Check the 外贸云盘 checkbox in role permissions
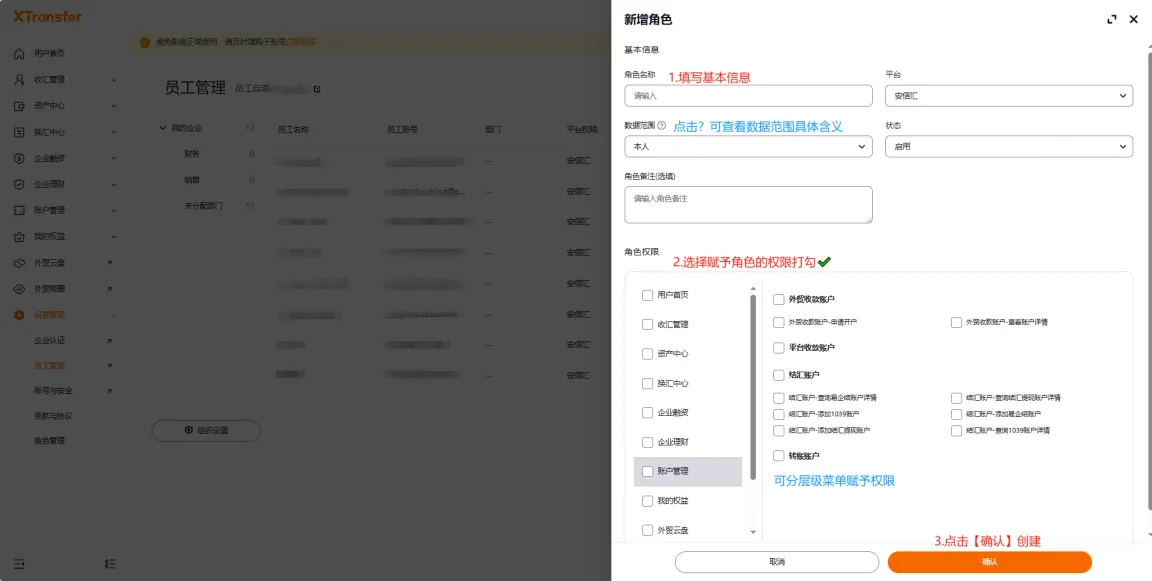Screen dimensions: 1152x581 point(647,530)
